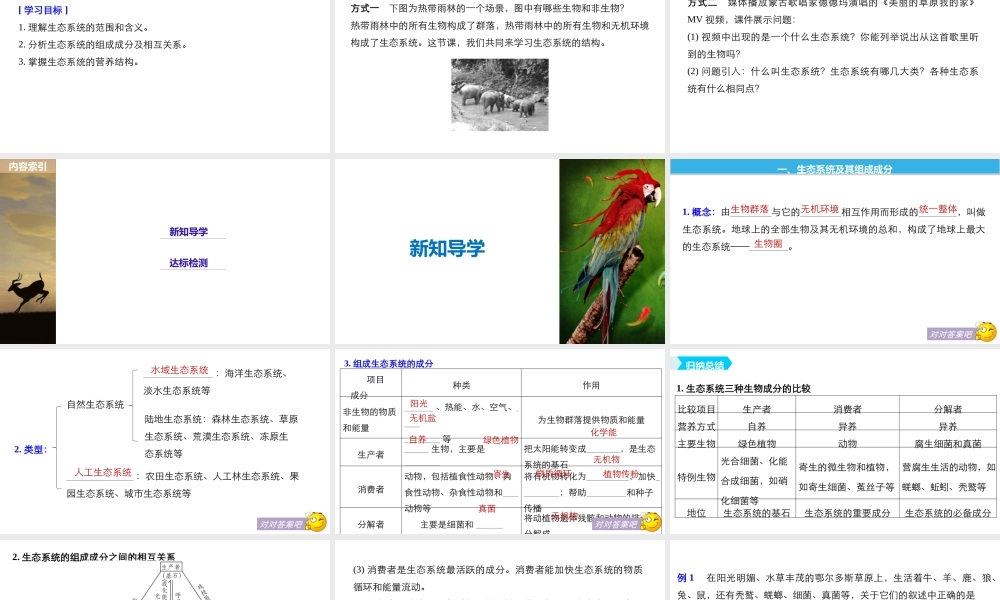Click the 方式一 label on the rainforest slide
Viewport: 1000px width, 600px height.
point(365,8)
